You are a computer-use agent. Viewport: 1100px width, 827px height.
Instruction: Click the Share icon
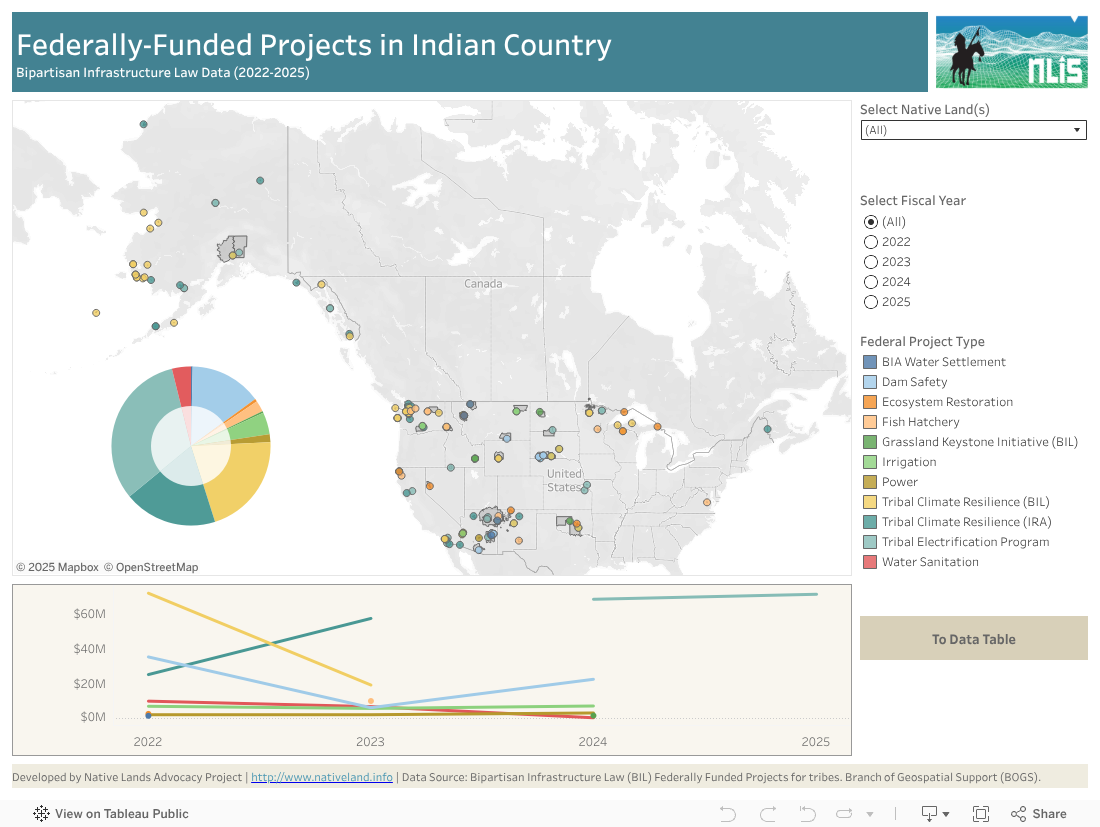click(x=1040, y=814)
